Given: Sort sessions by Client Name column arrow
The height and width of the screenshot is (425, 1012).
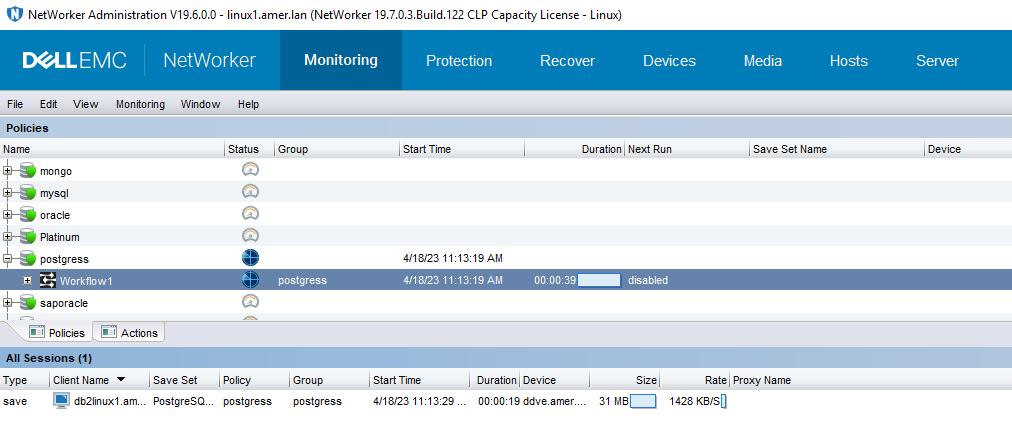Looking at the screenshot, I should (122, 380).
